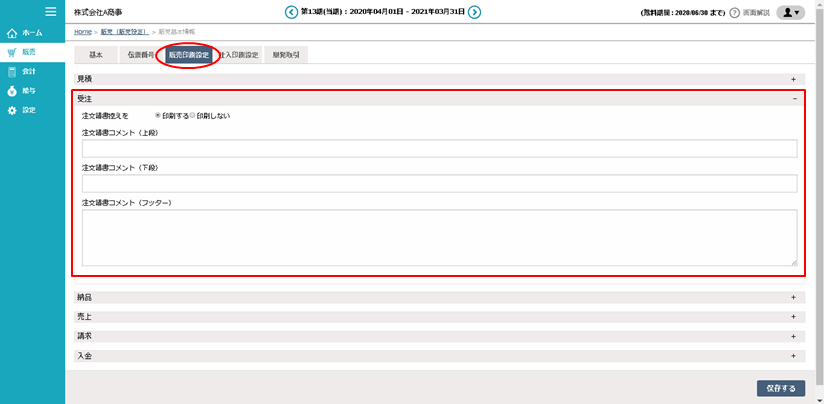
Task: Collapse the 受注 section
Action: (794, 99)
